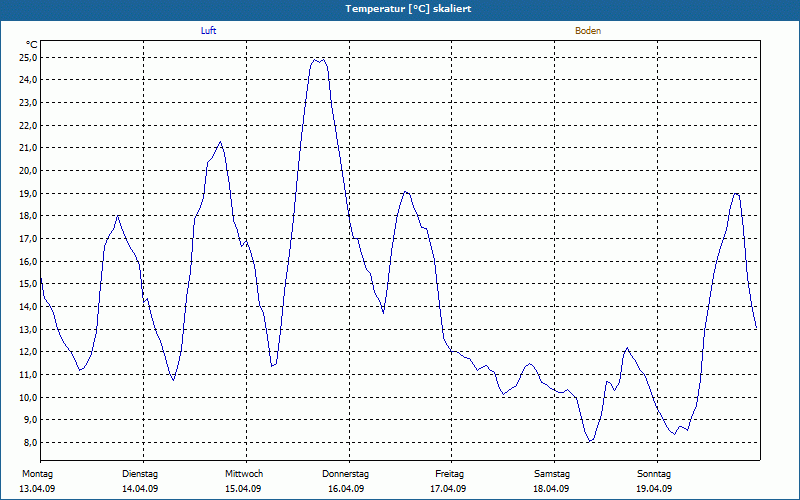Viewport: 800px width, 500px height.
Task: Select the '24,0' y-axis value
Action: (x=28, y=80)
